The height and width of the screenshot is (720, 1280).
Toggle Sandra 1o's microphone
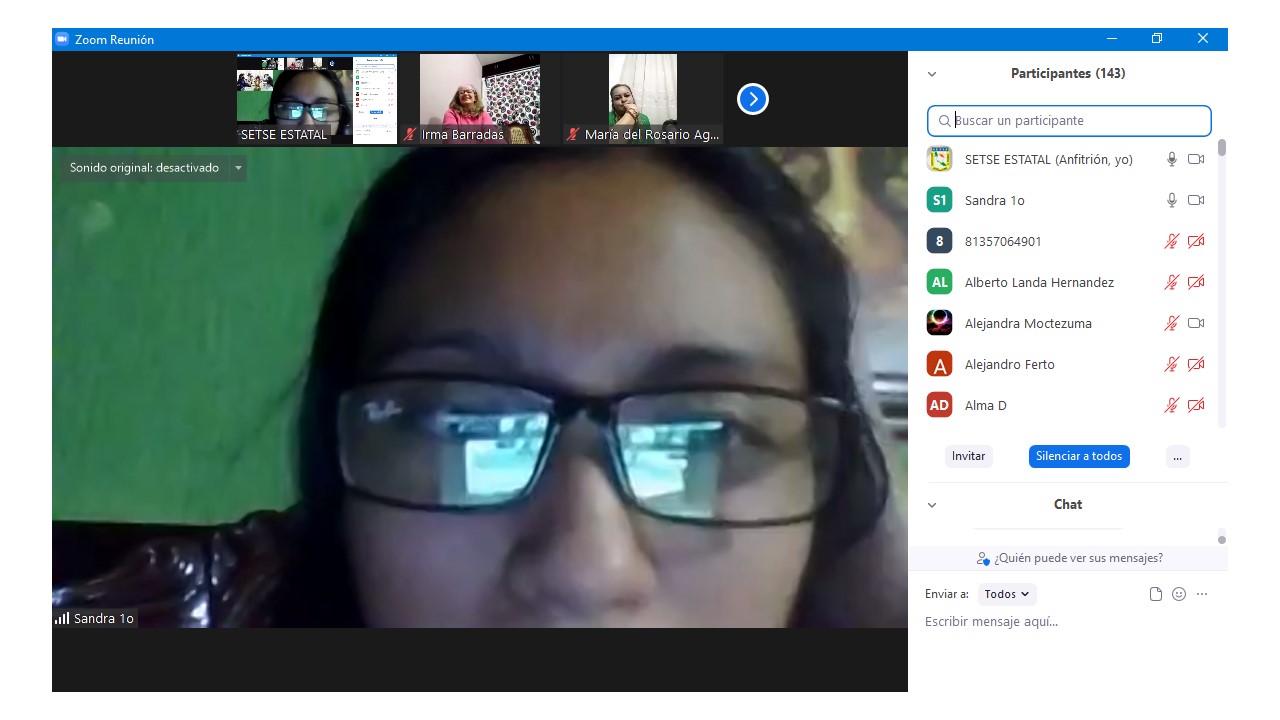pos(1172,200)
